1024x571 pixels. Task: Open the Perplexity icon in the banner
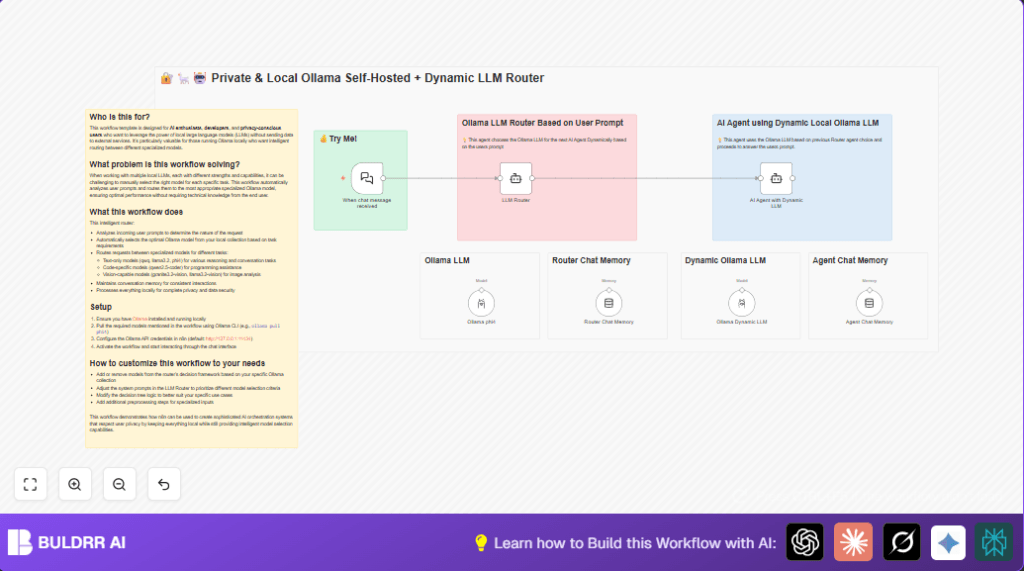coord(994,542)
